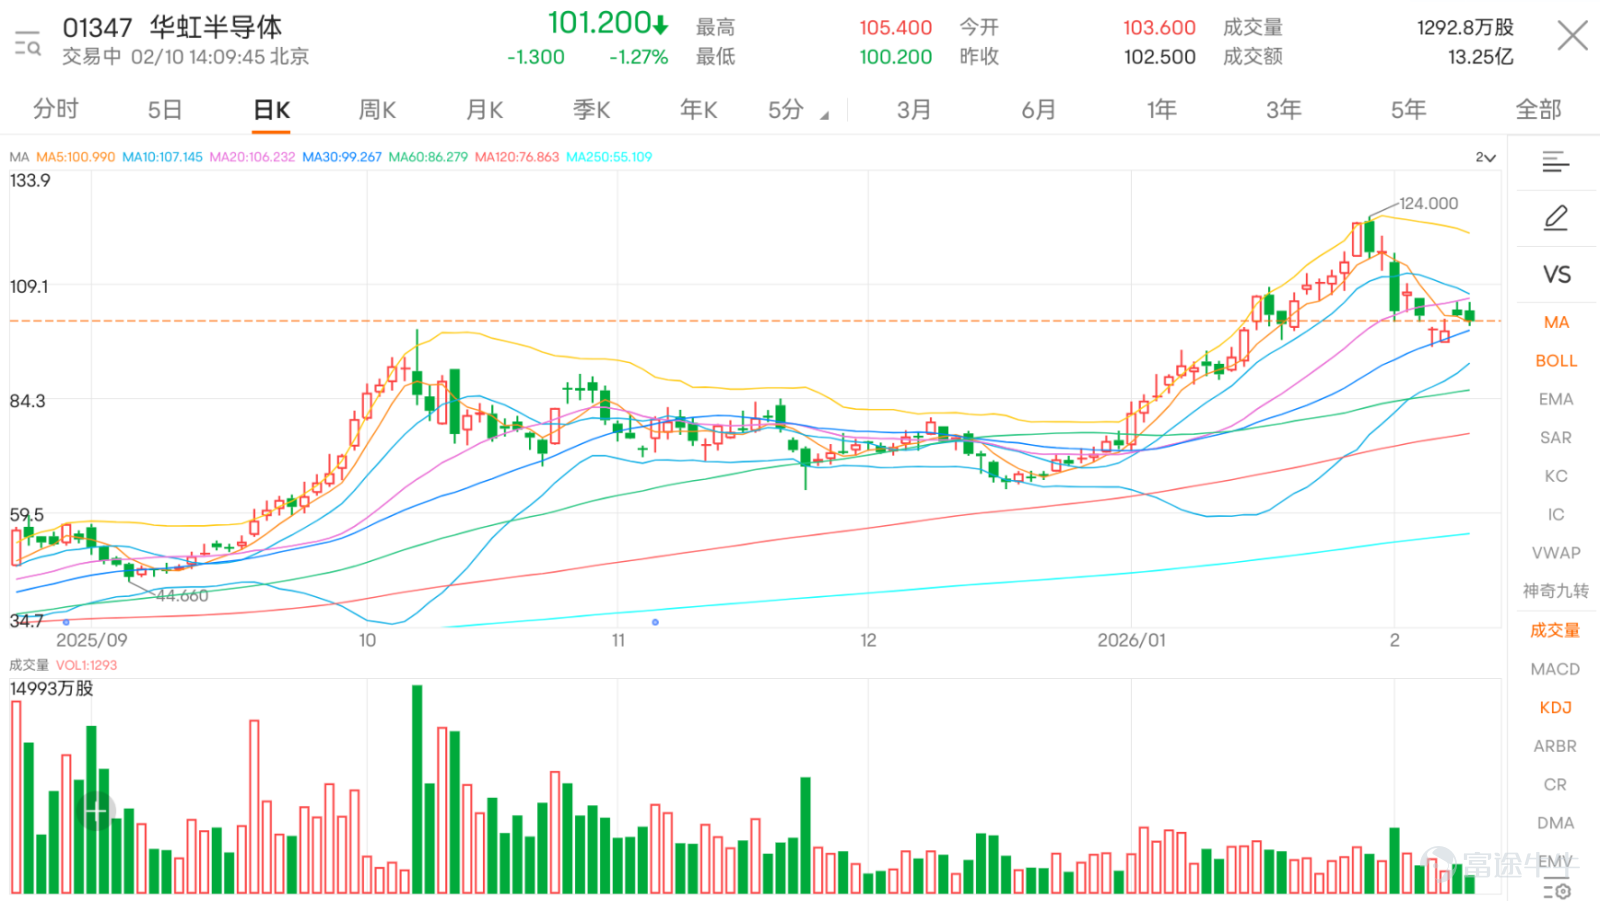Click the 成交量 1292.8万股 value
The image size is (1600, 901).
point(1465,28)
